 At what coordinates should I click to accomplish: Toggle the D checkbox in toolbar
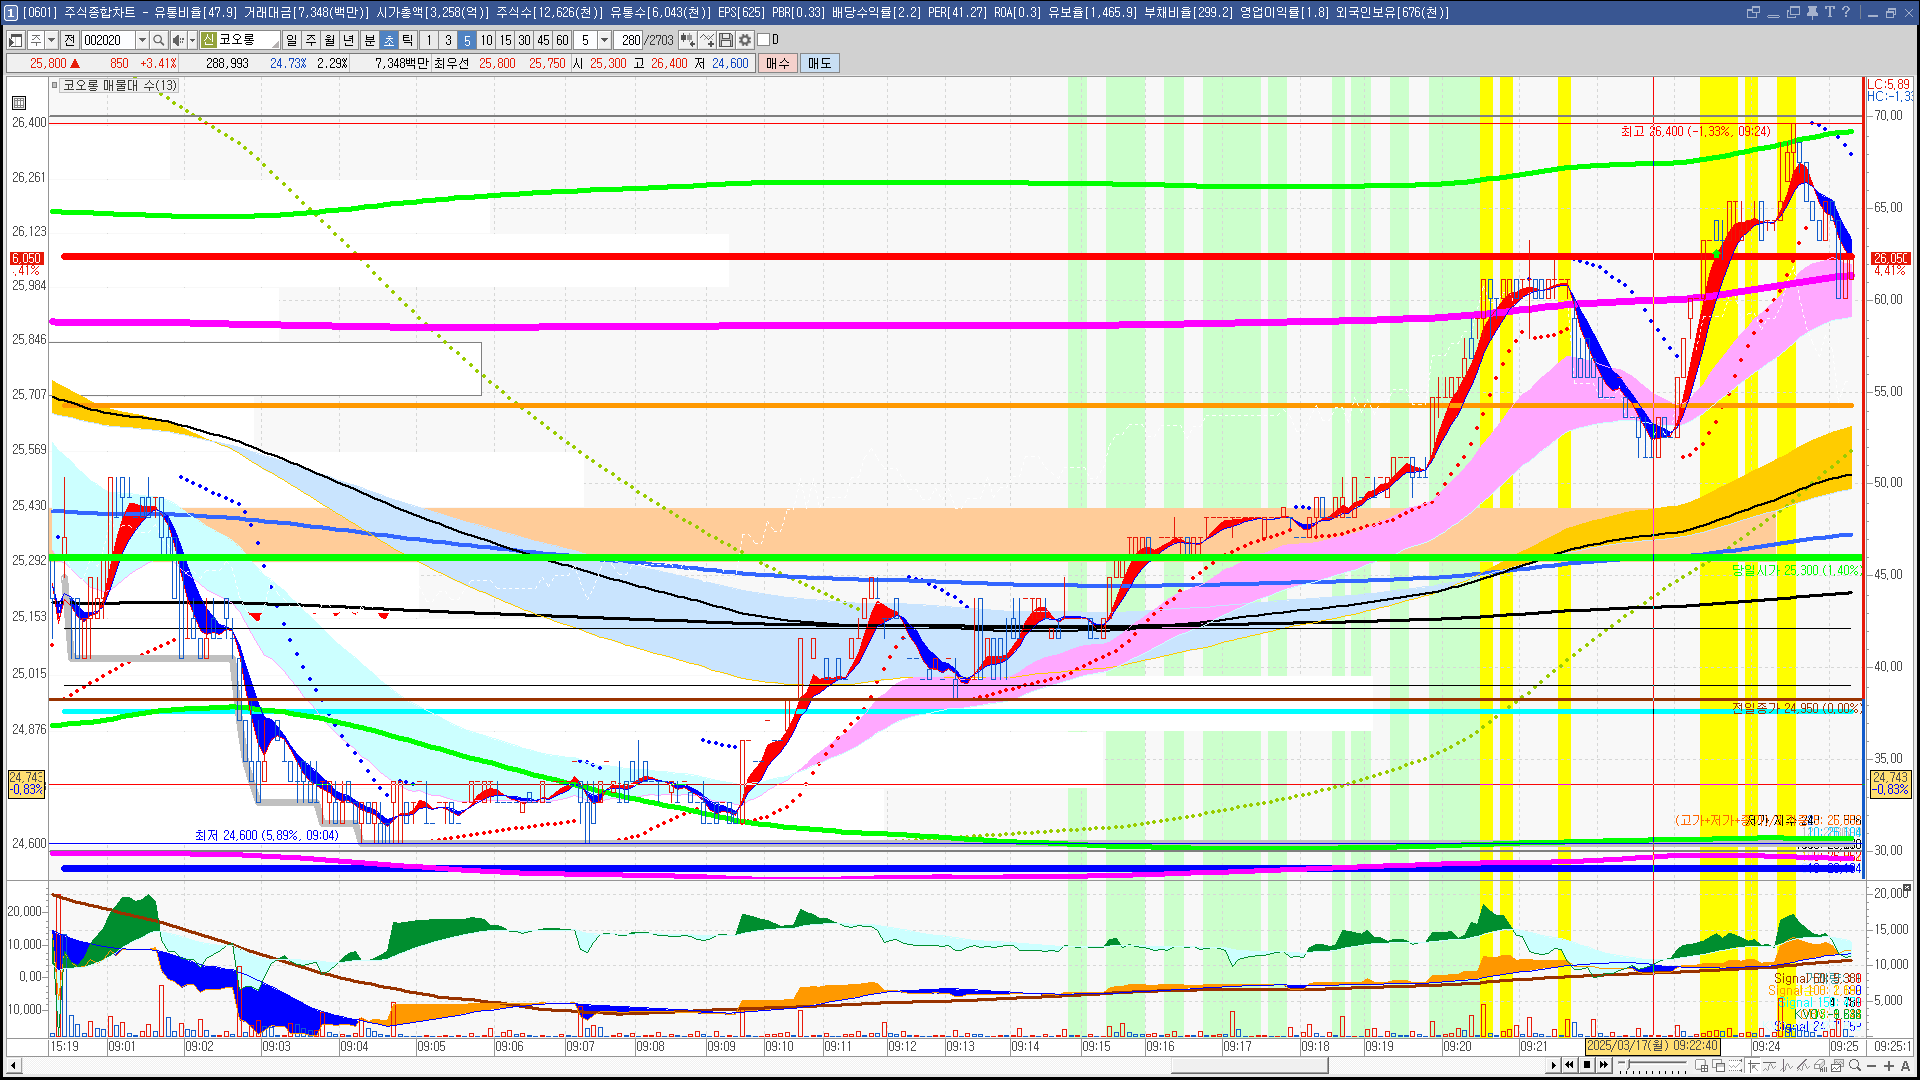(764, 40)
